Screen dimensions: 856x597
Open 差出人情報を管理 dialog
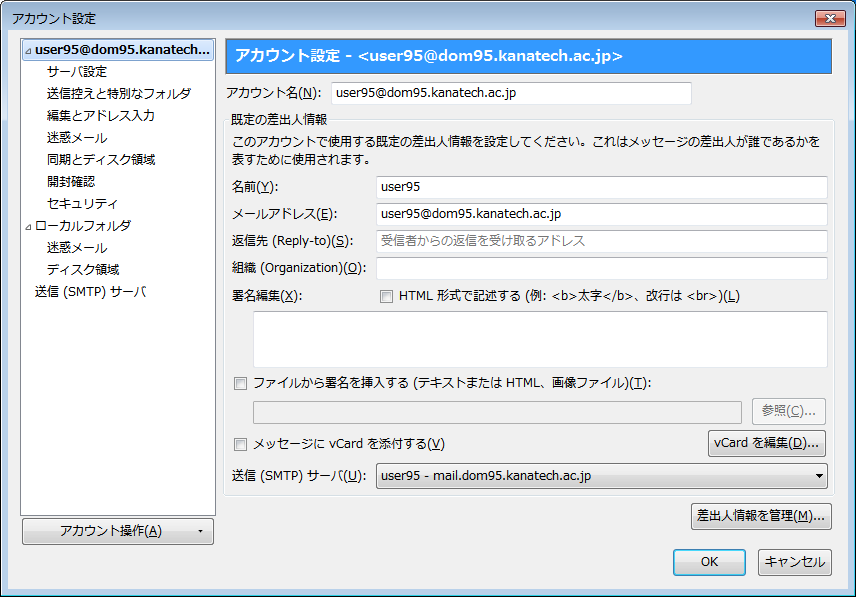pyautogui.click(x=761, y=516)
